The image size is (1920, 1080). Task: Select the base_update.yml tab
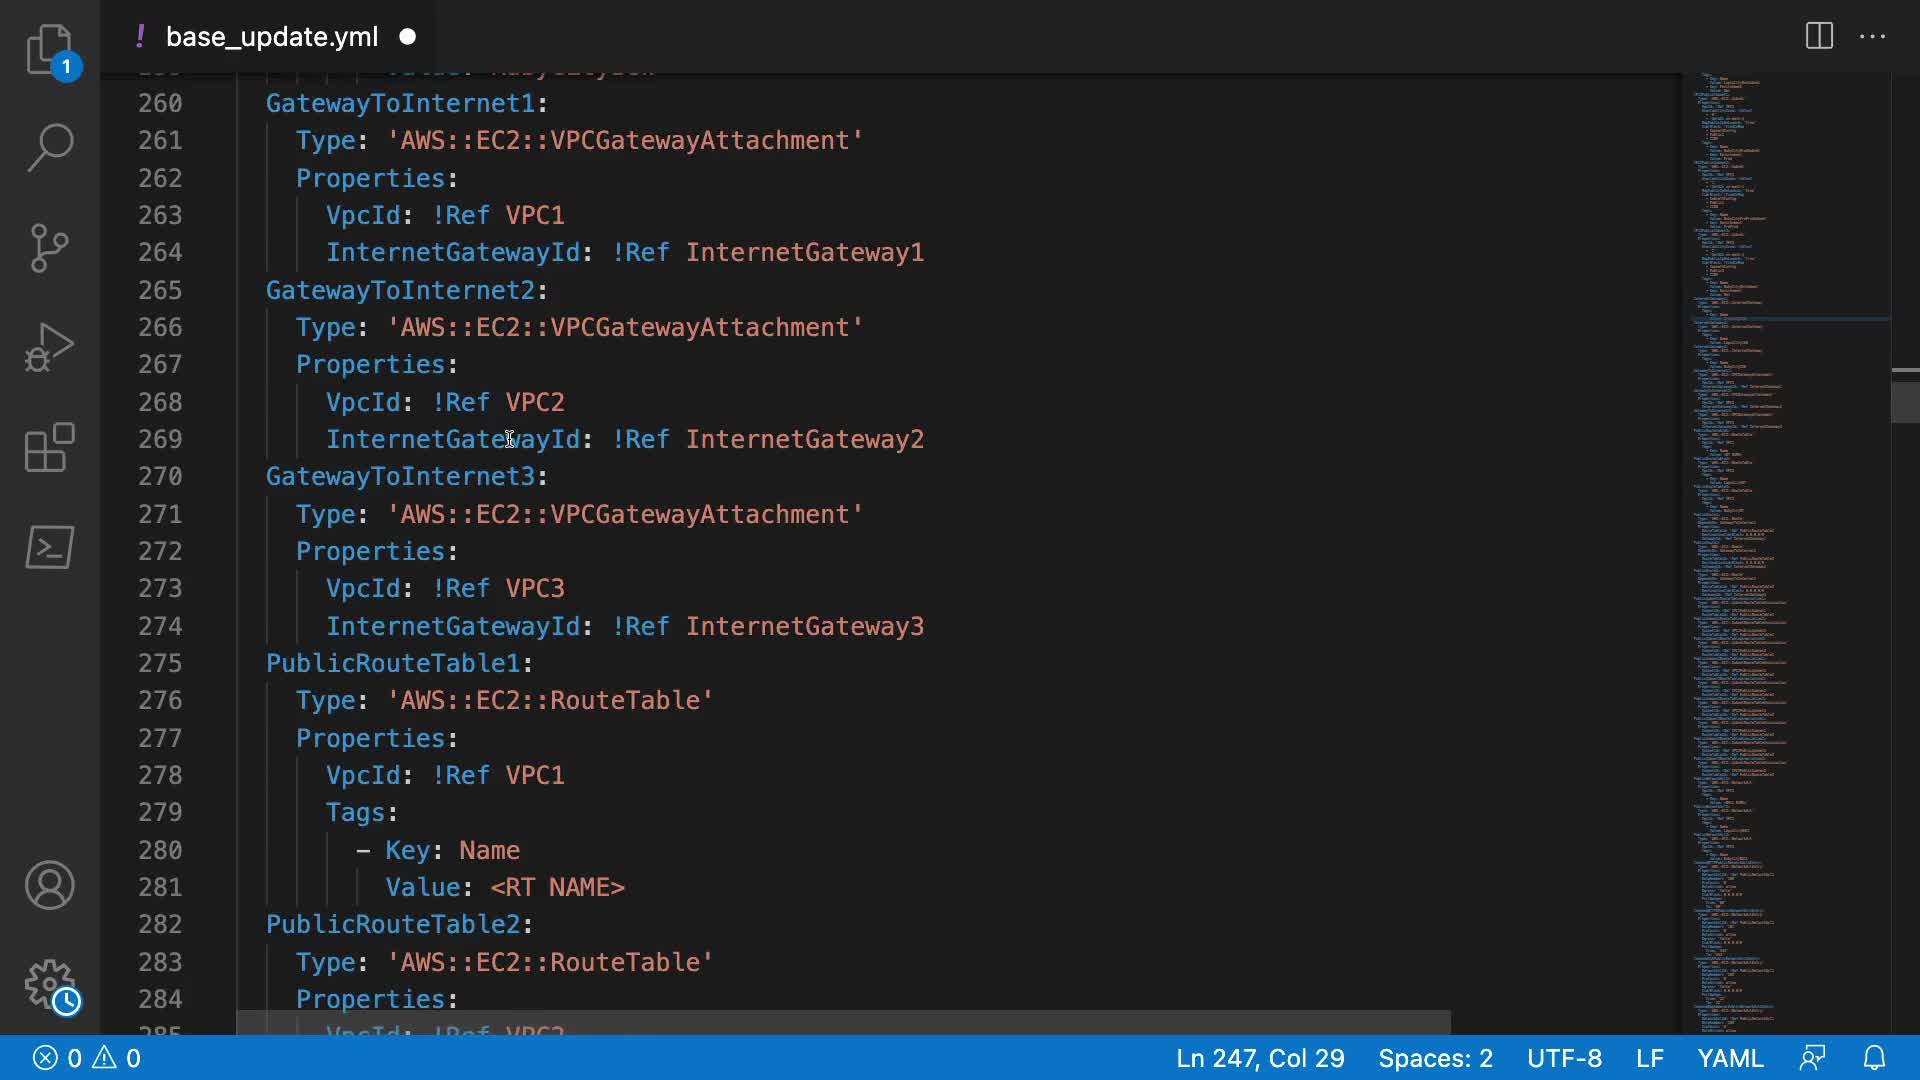271,37
